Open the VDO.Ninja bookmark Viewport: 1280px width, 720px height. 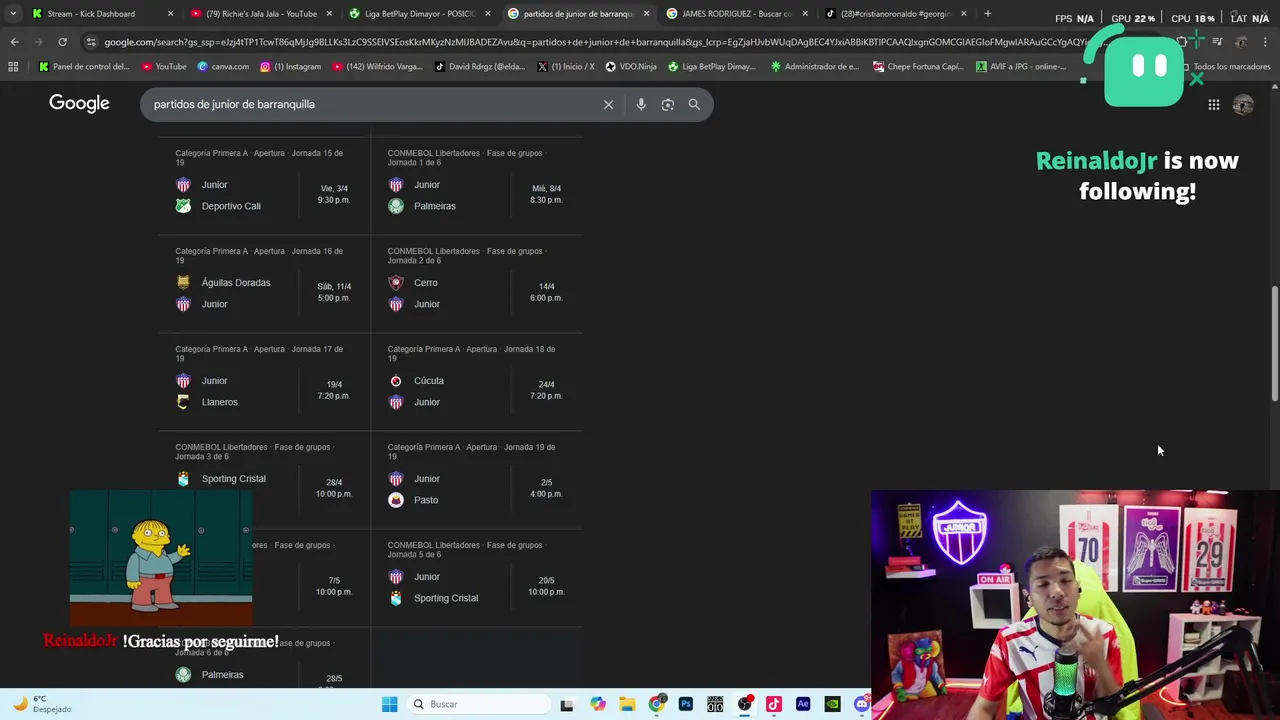click(631, 66)
